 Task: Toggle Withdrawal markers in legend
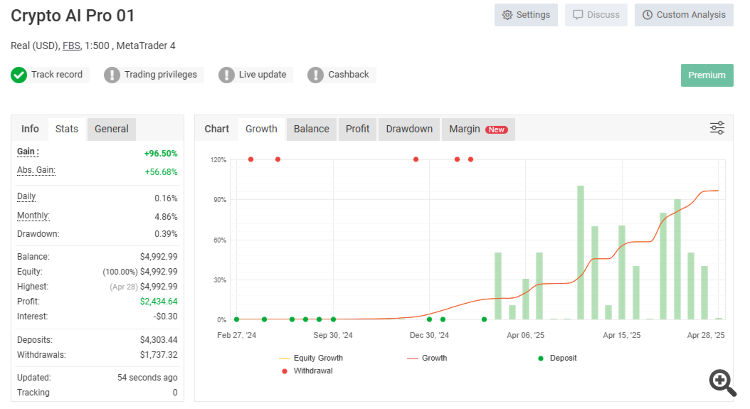click(307, 371)
